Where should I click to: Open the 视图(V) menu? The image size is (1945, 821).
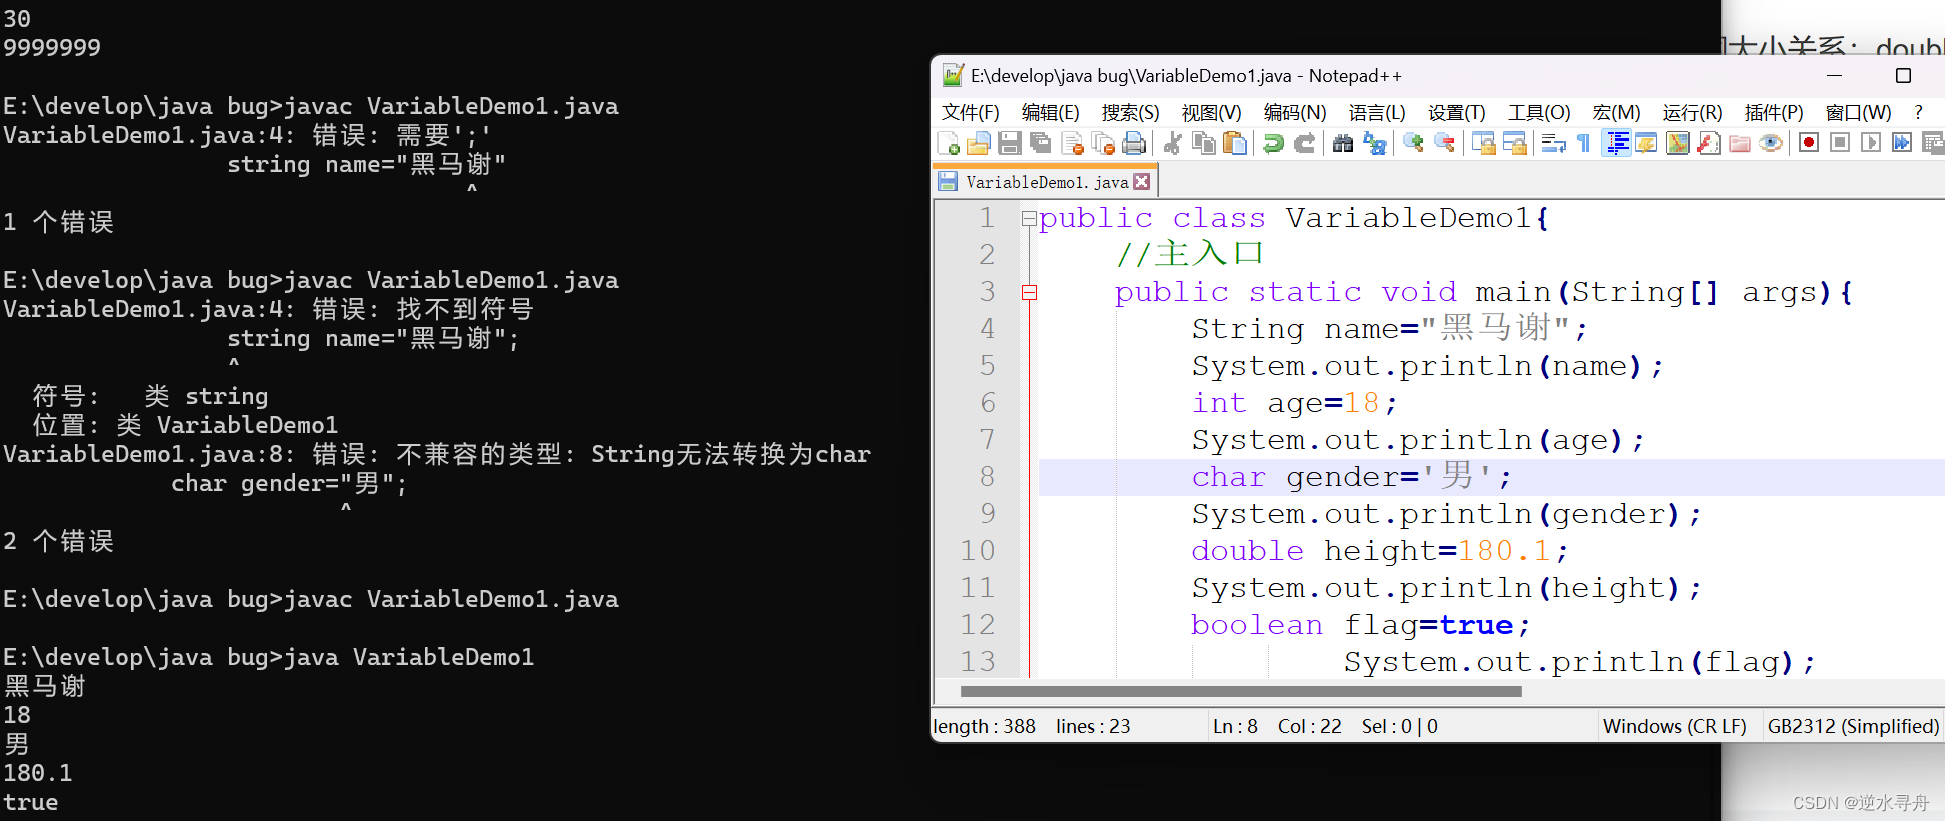click(1211, 112)
